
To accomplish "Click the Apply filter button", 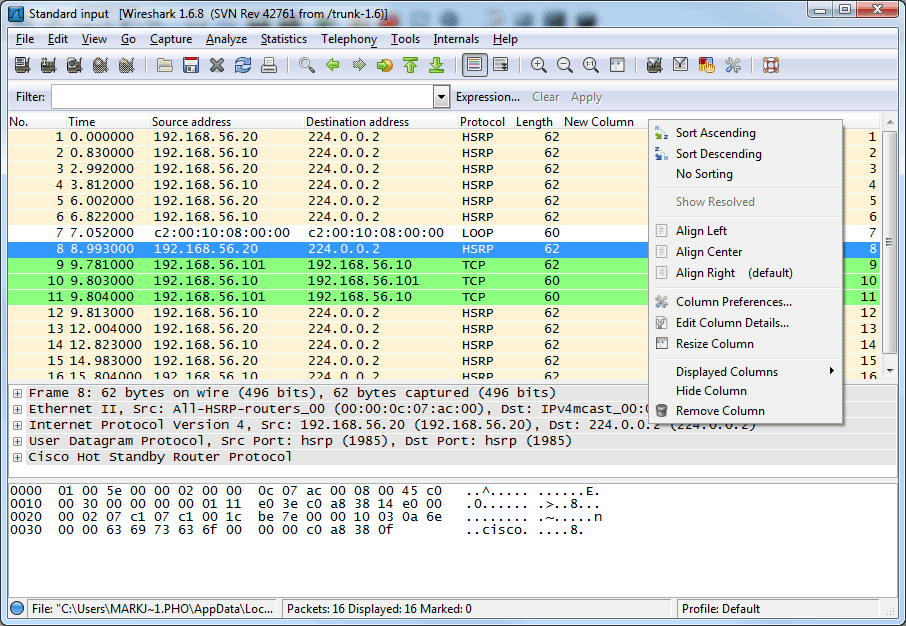I will (586, 97).
